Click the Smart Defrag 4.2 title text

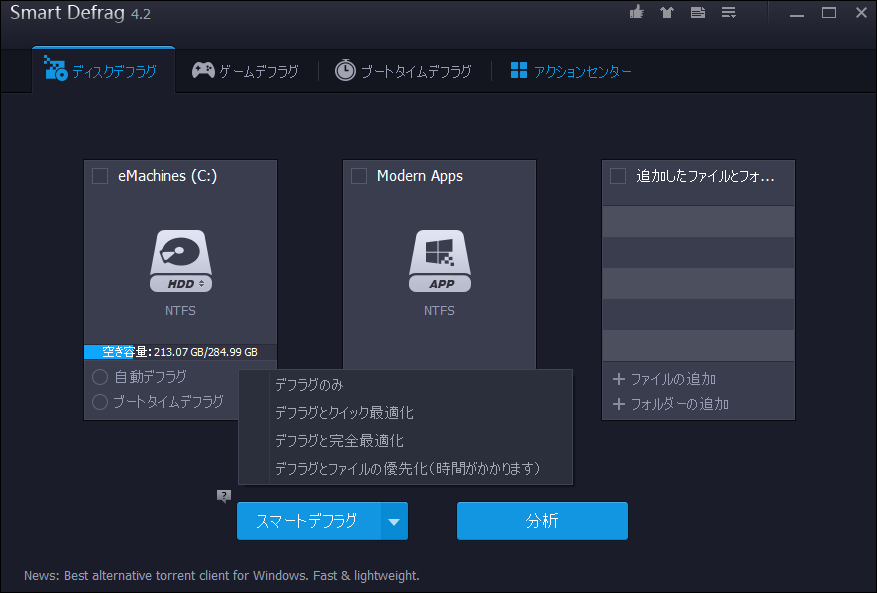pyautogui.click(x=81, y=12)
